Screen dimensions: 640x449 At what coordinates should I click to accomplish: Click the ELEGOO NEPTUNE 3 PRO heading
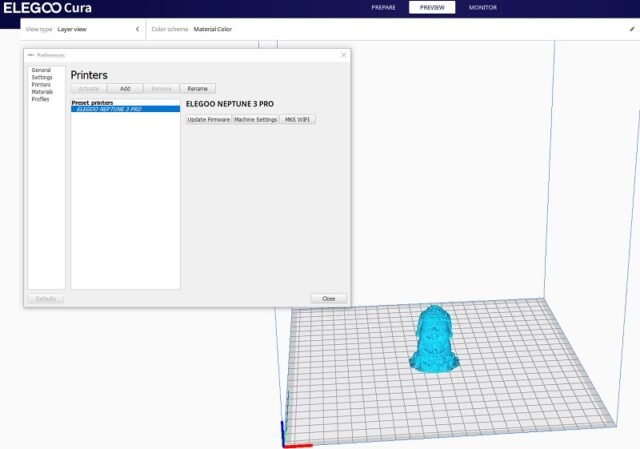point(230,104)
